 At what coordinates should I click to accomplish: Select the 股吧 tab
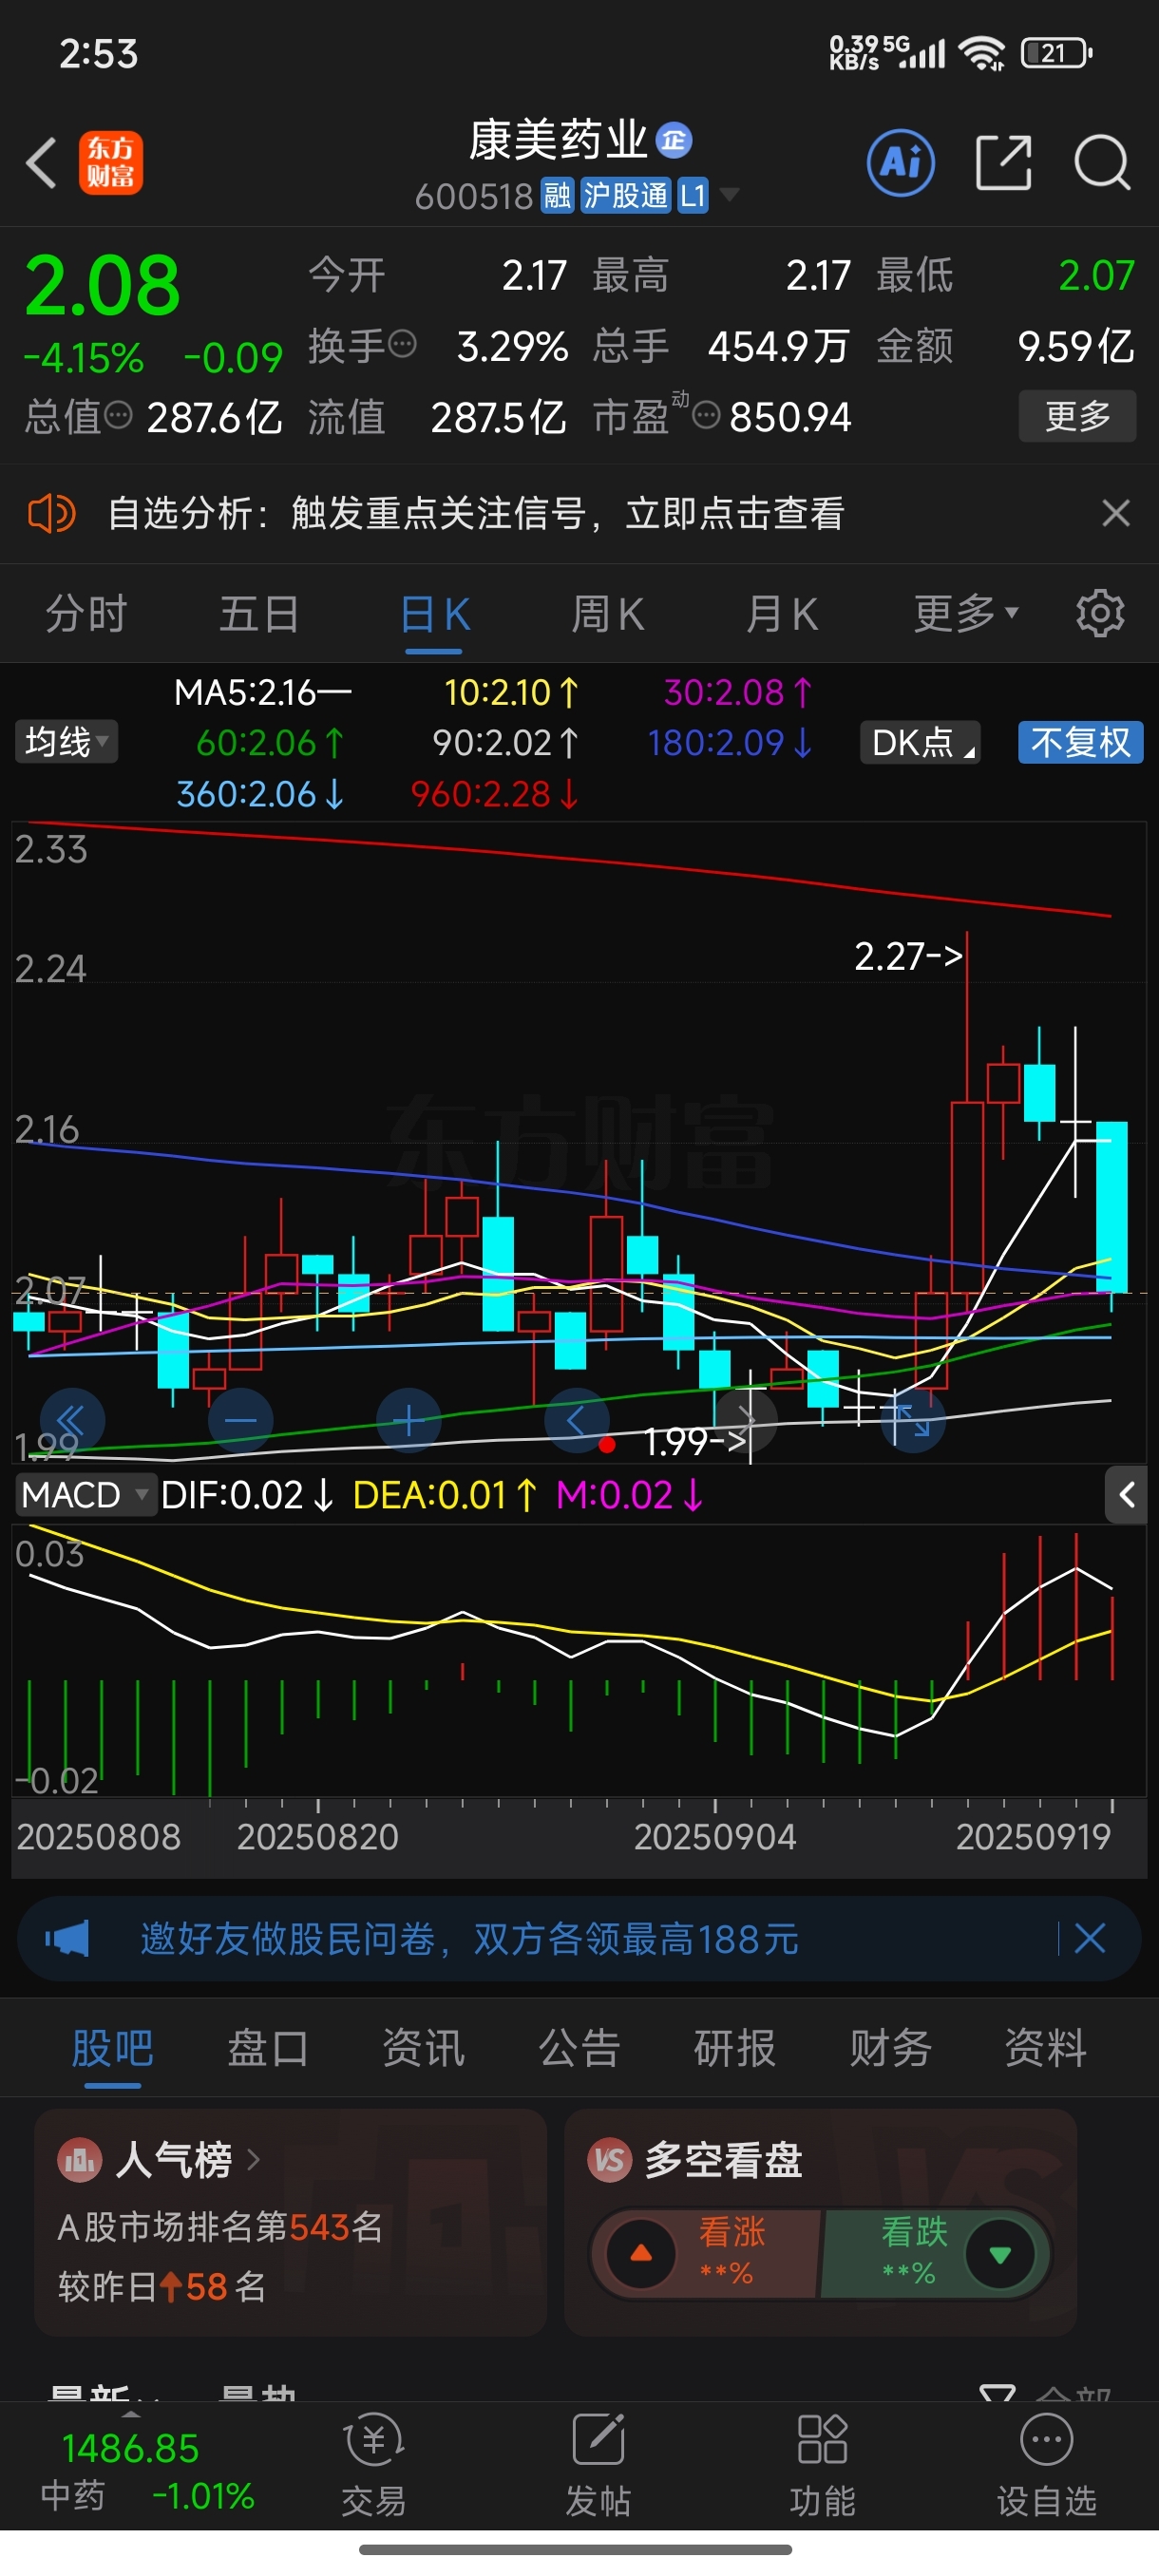click(x=112, y=2047)
